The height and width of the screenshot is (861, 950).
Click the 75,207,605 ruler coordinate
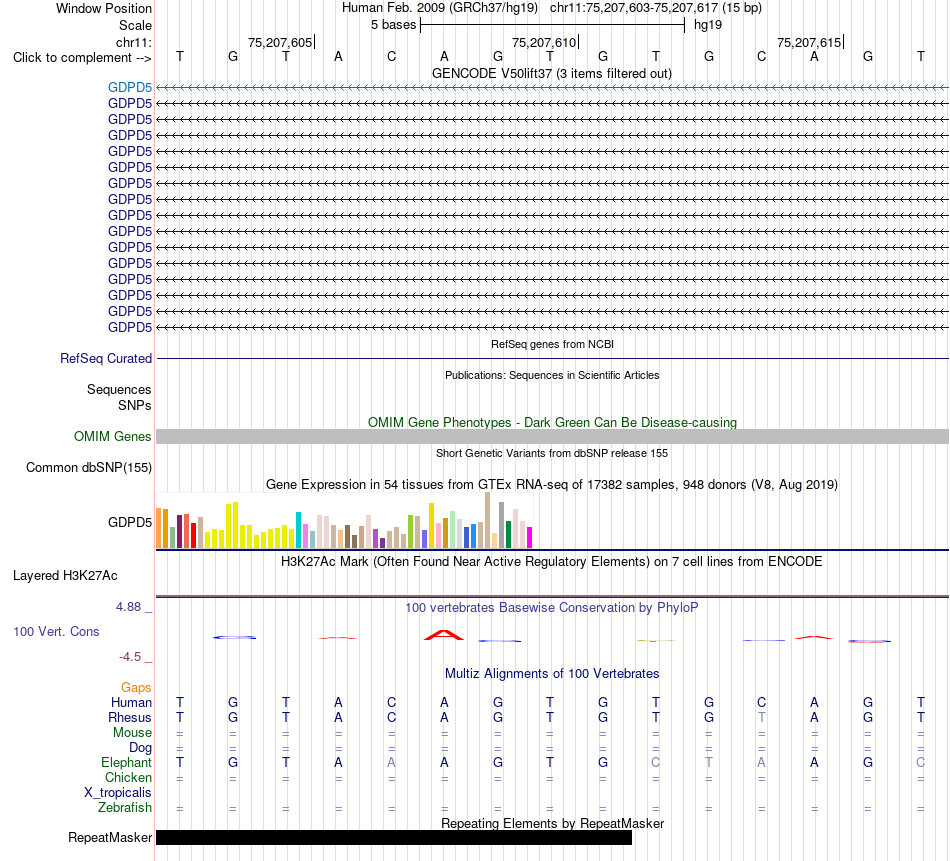[x=280, y=42]
